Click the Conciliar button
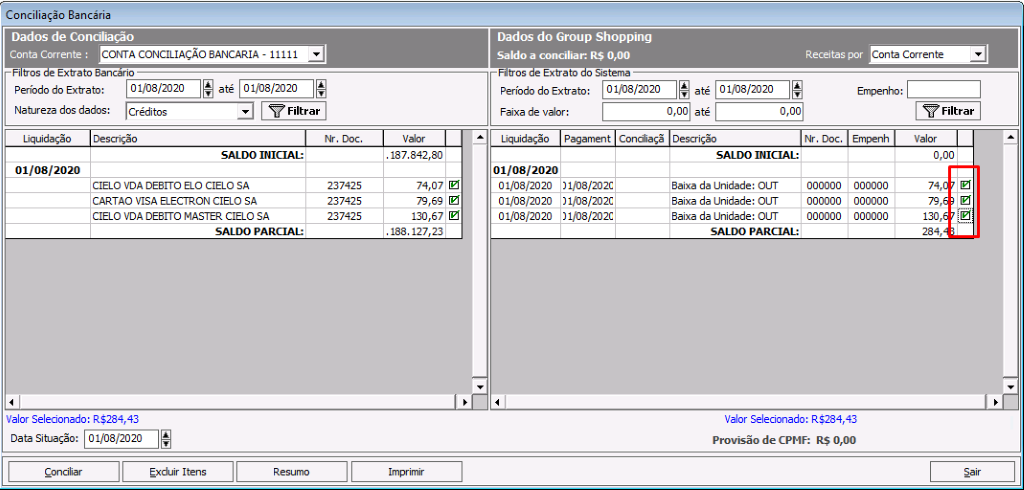Screen dimensions: 1024x490 [63, 472]
